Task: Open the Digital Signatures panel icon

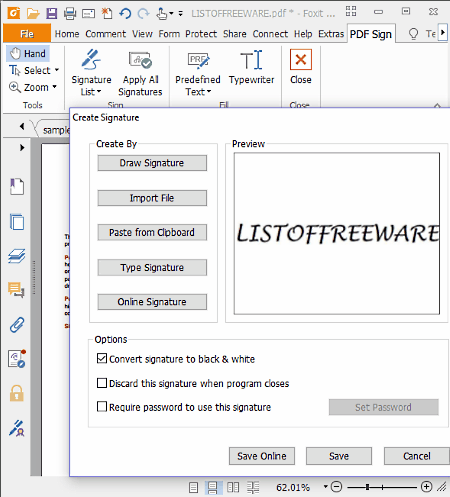Action: tap(17, 359)
